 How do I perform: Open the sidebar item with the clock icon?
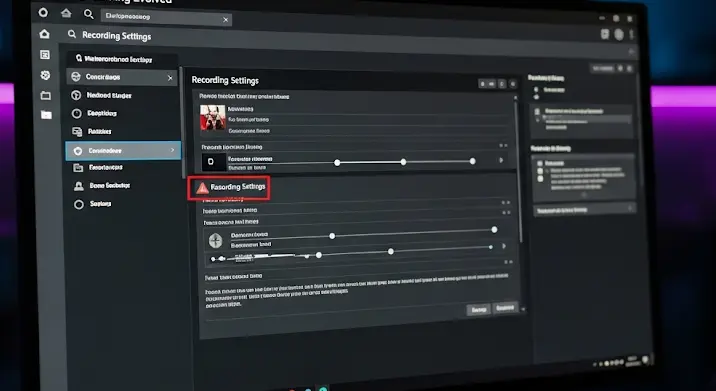pos(122,113)
